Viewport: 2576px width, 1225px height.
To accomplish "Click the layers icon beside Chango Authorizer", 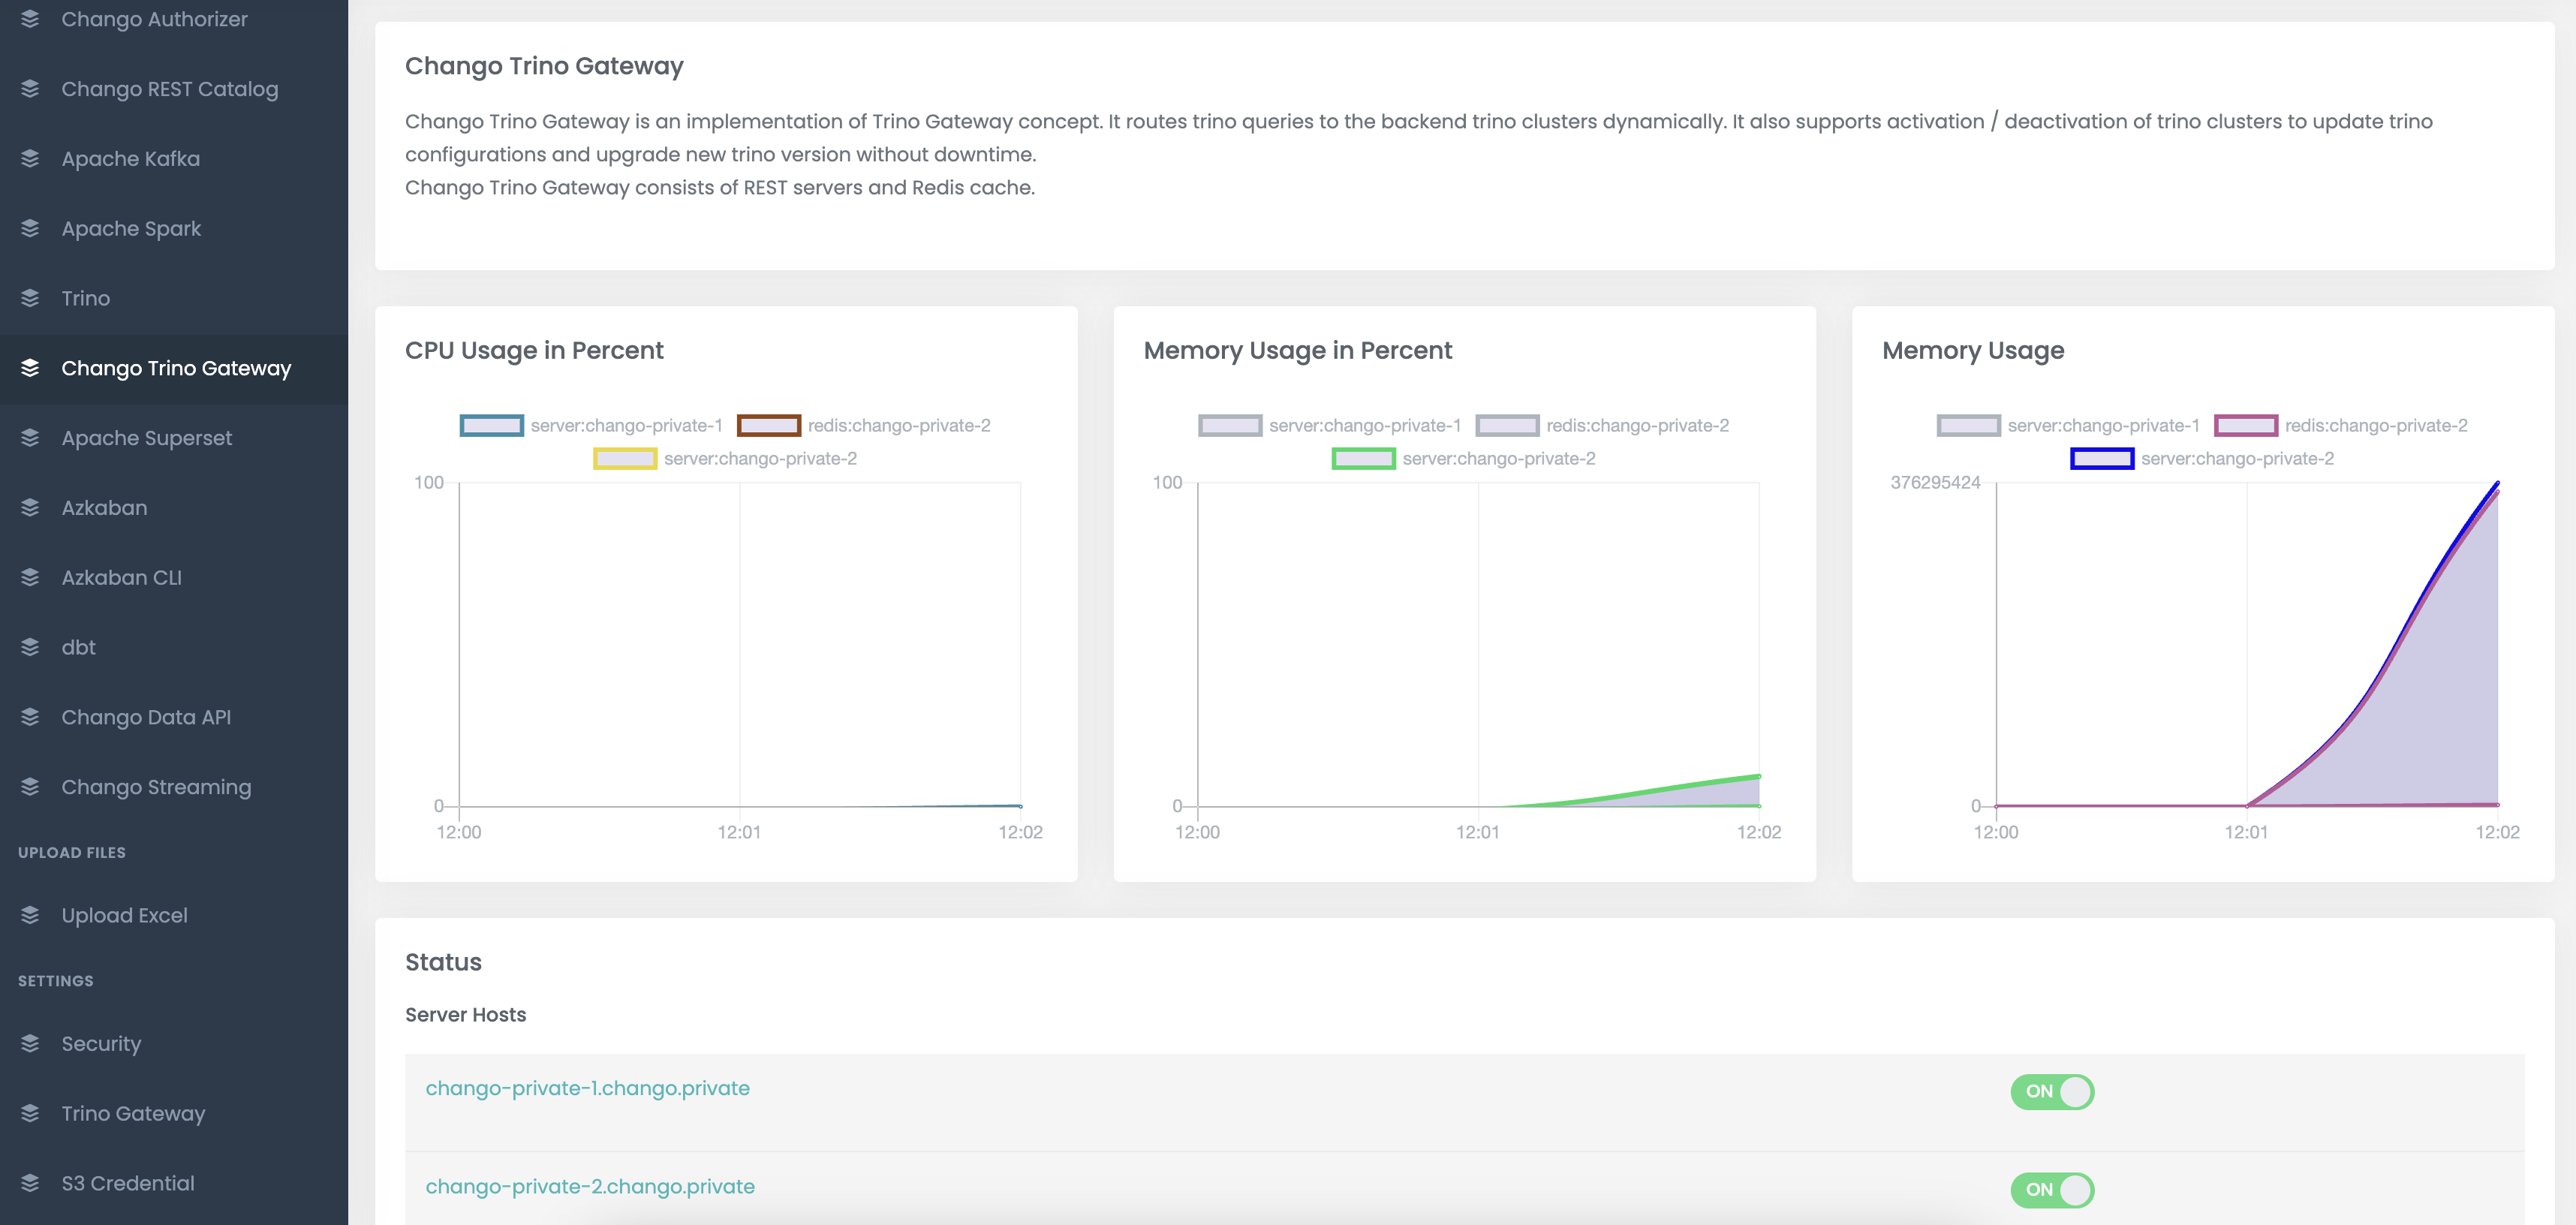I will click(x=30, y=19).
